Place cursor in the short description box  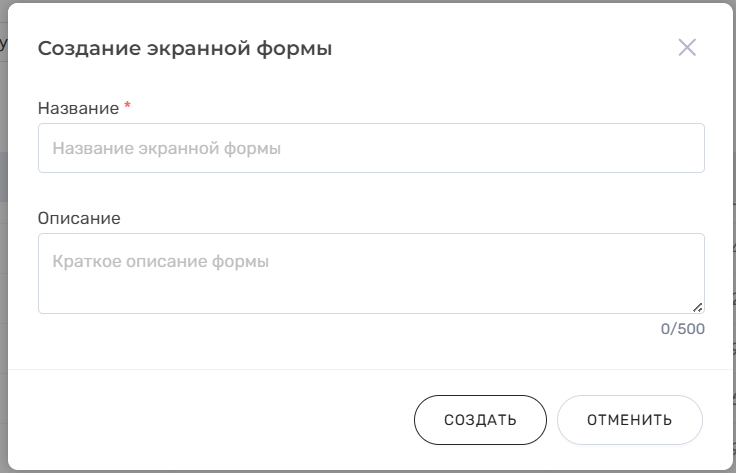(x=371, y=273)
